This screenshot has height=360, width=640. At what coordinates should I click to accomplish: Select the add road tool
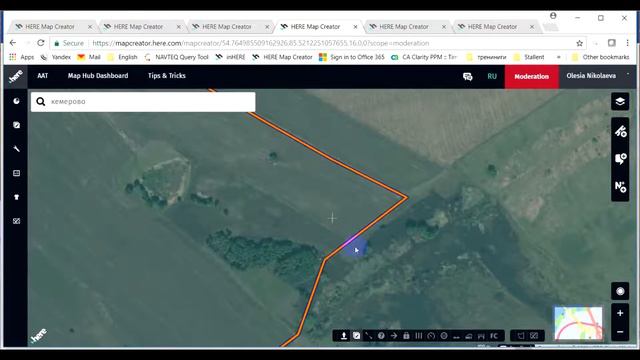620,131
